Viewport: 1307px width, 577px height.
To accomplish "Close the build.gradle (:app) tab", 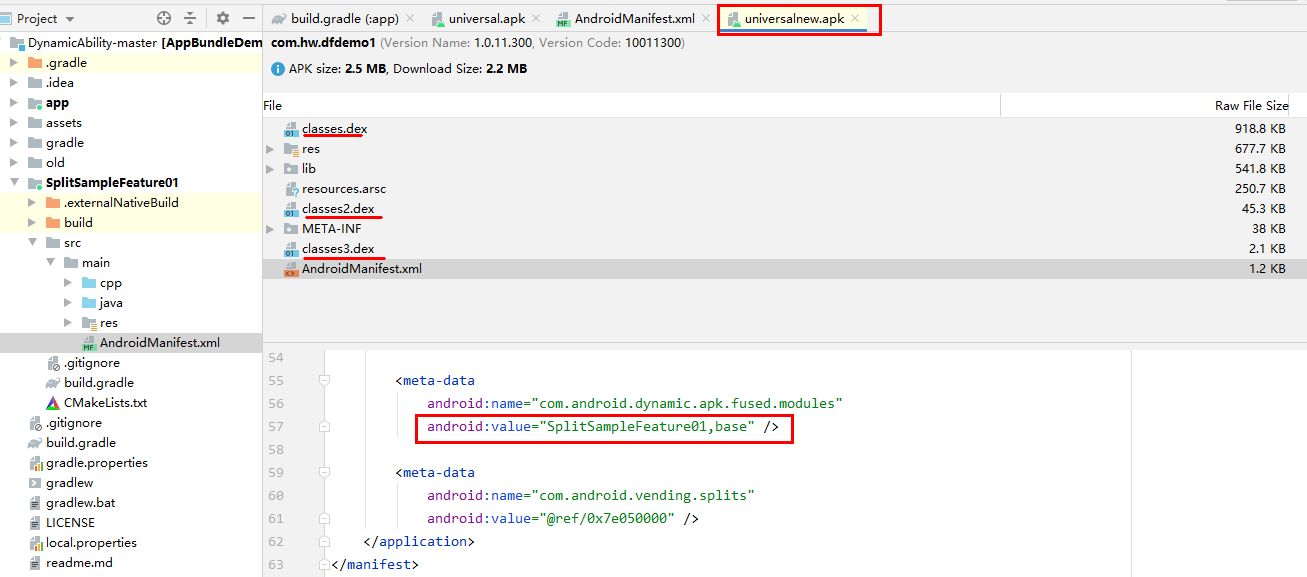I will click(x=410, y=19).
